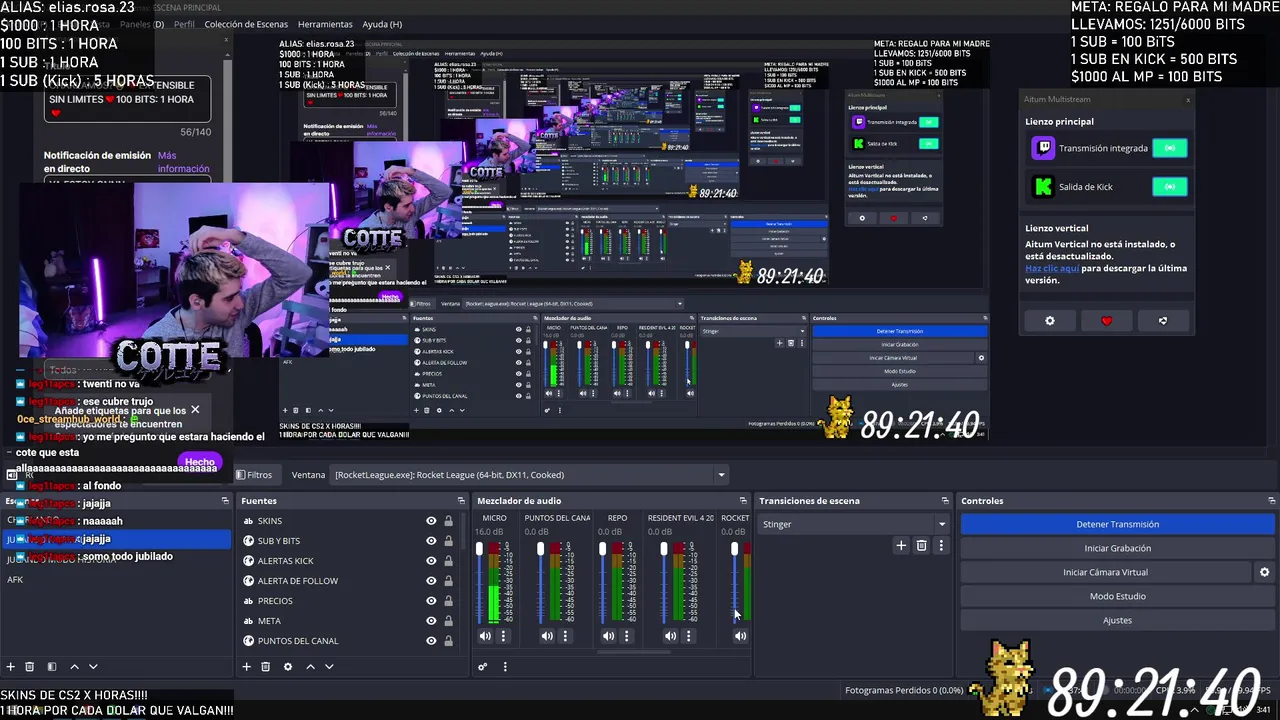
Task: Hide the ALERTA DE FOLLOW source
Action: pos(431,581)
